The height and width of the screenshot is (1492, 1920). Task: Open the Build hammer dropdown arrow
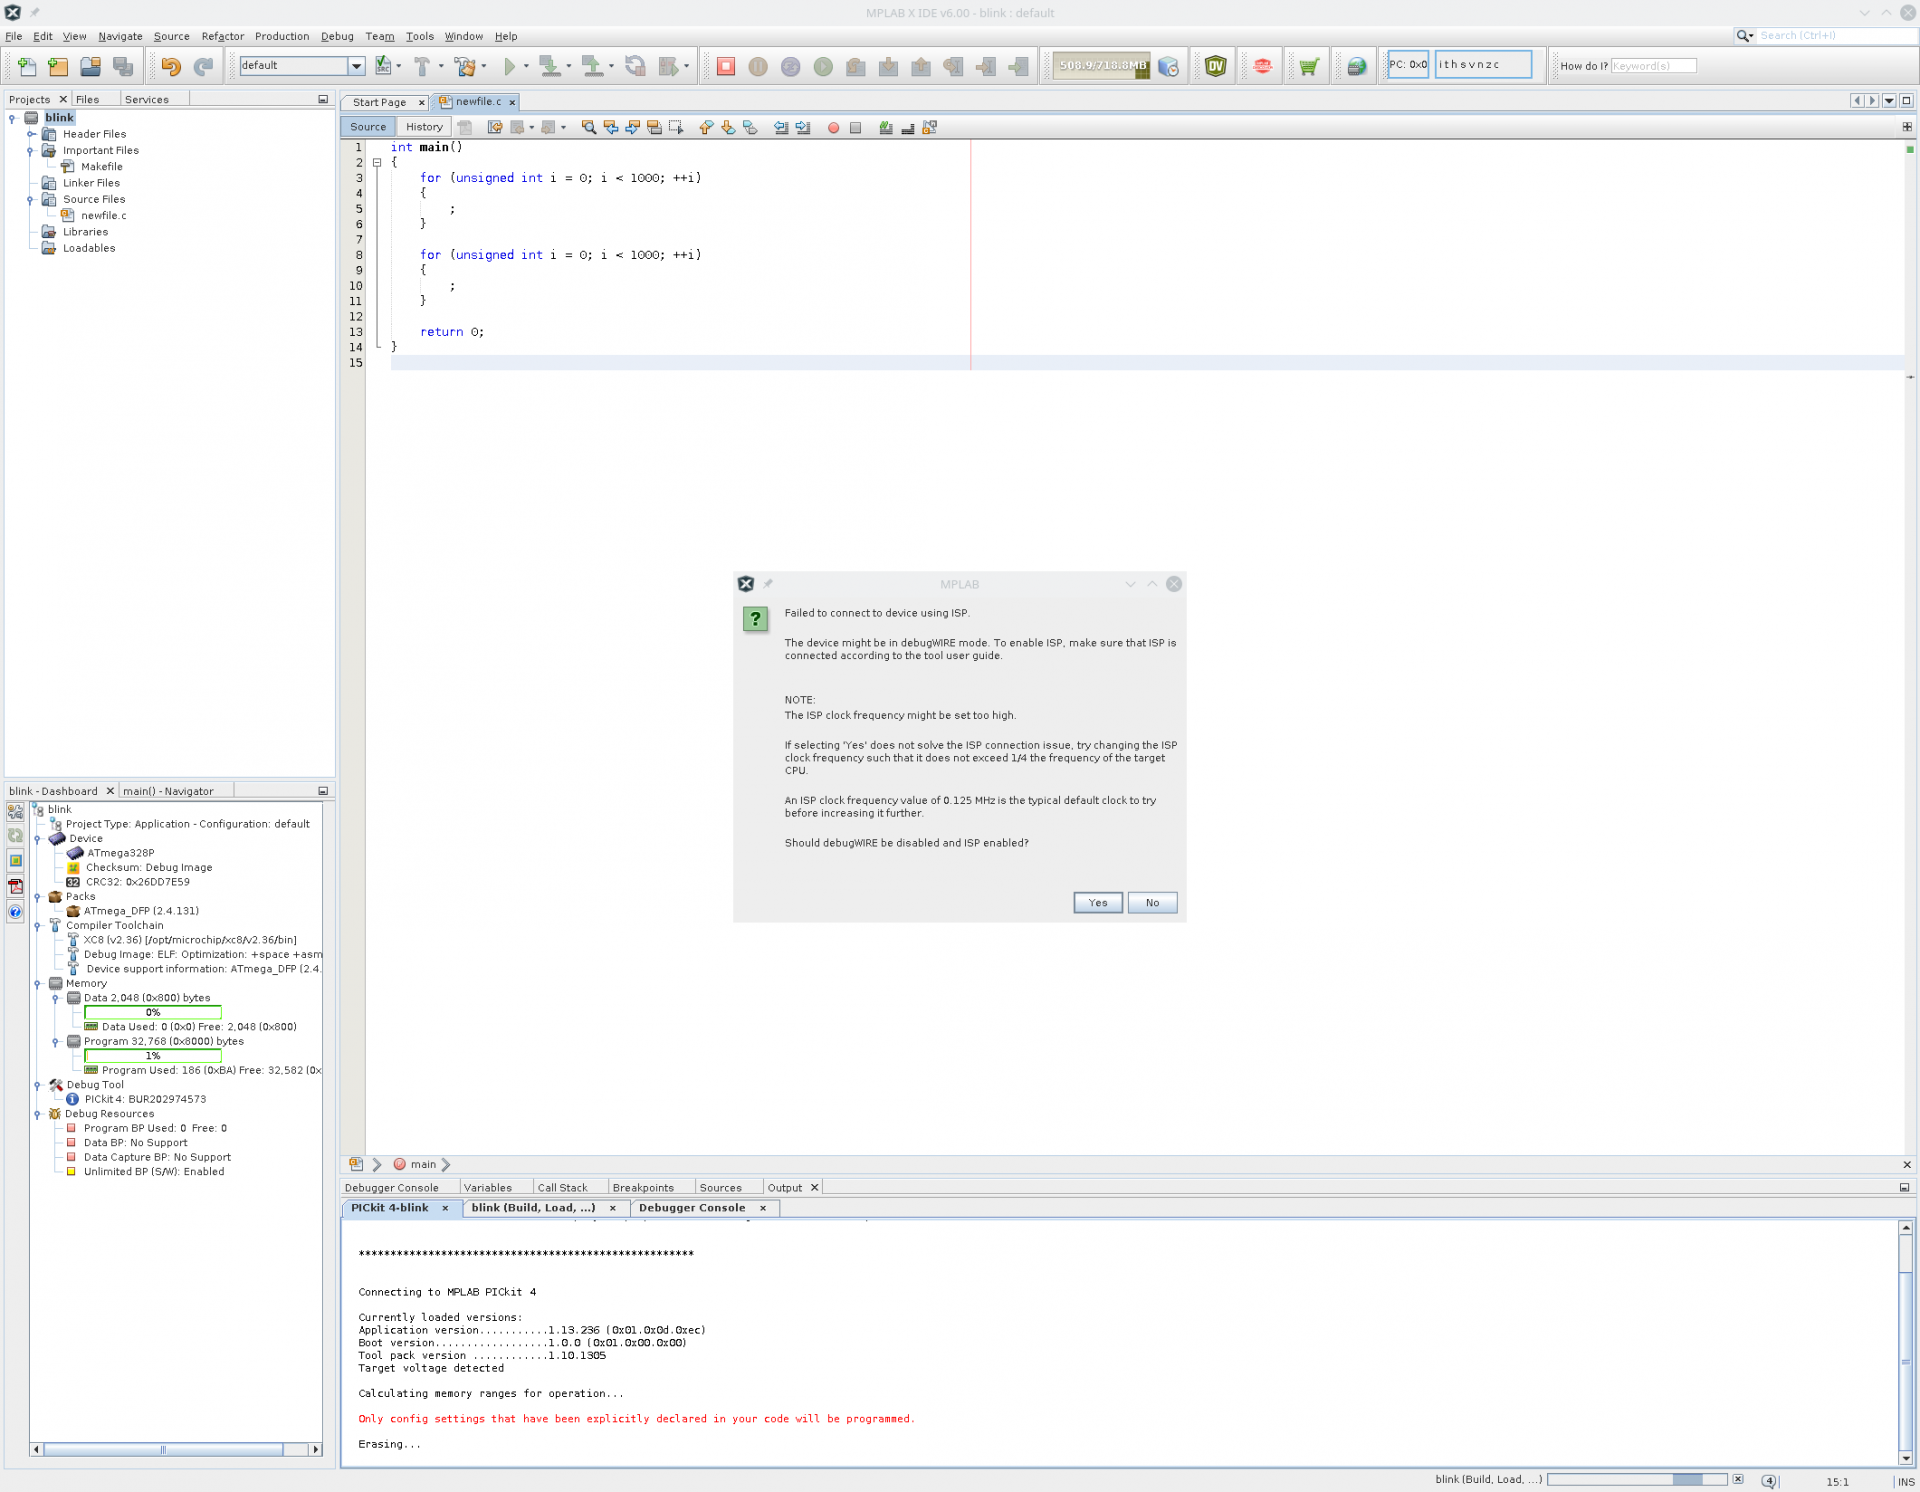click(x=441, y=67)
